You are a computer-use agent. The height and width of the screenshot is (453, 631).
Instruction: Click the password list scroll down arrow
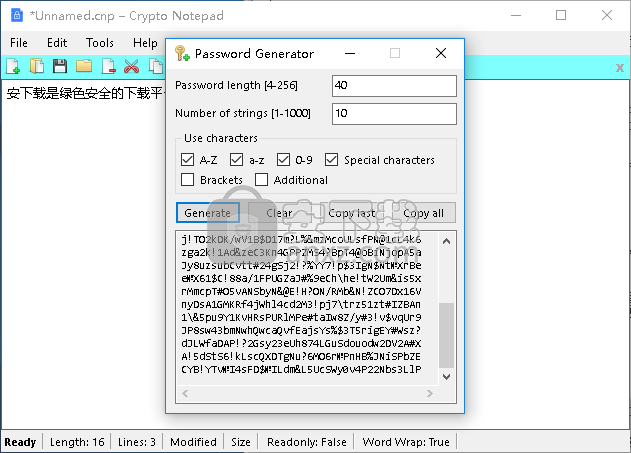click(446, 377)
